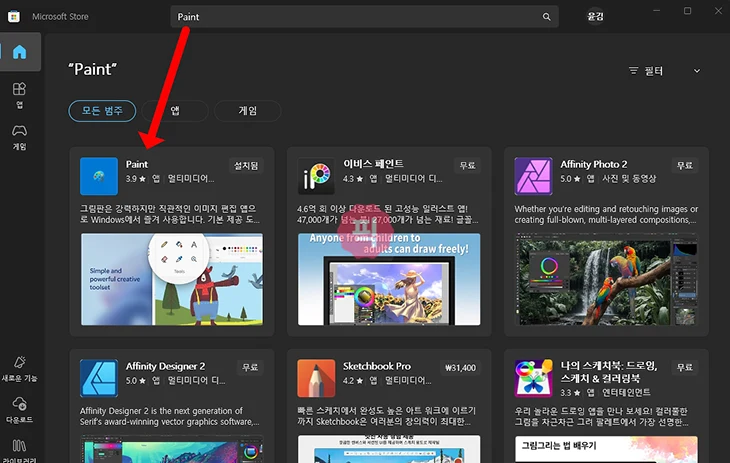Select the 게임 category tab
The height and width of the screenshot is (463, 730).
point(247,111)
